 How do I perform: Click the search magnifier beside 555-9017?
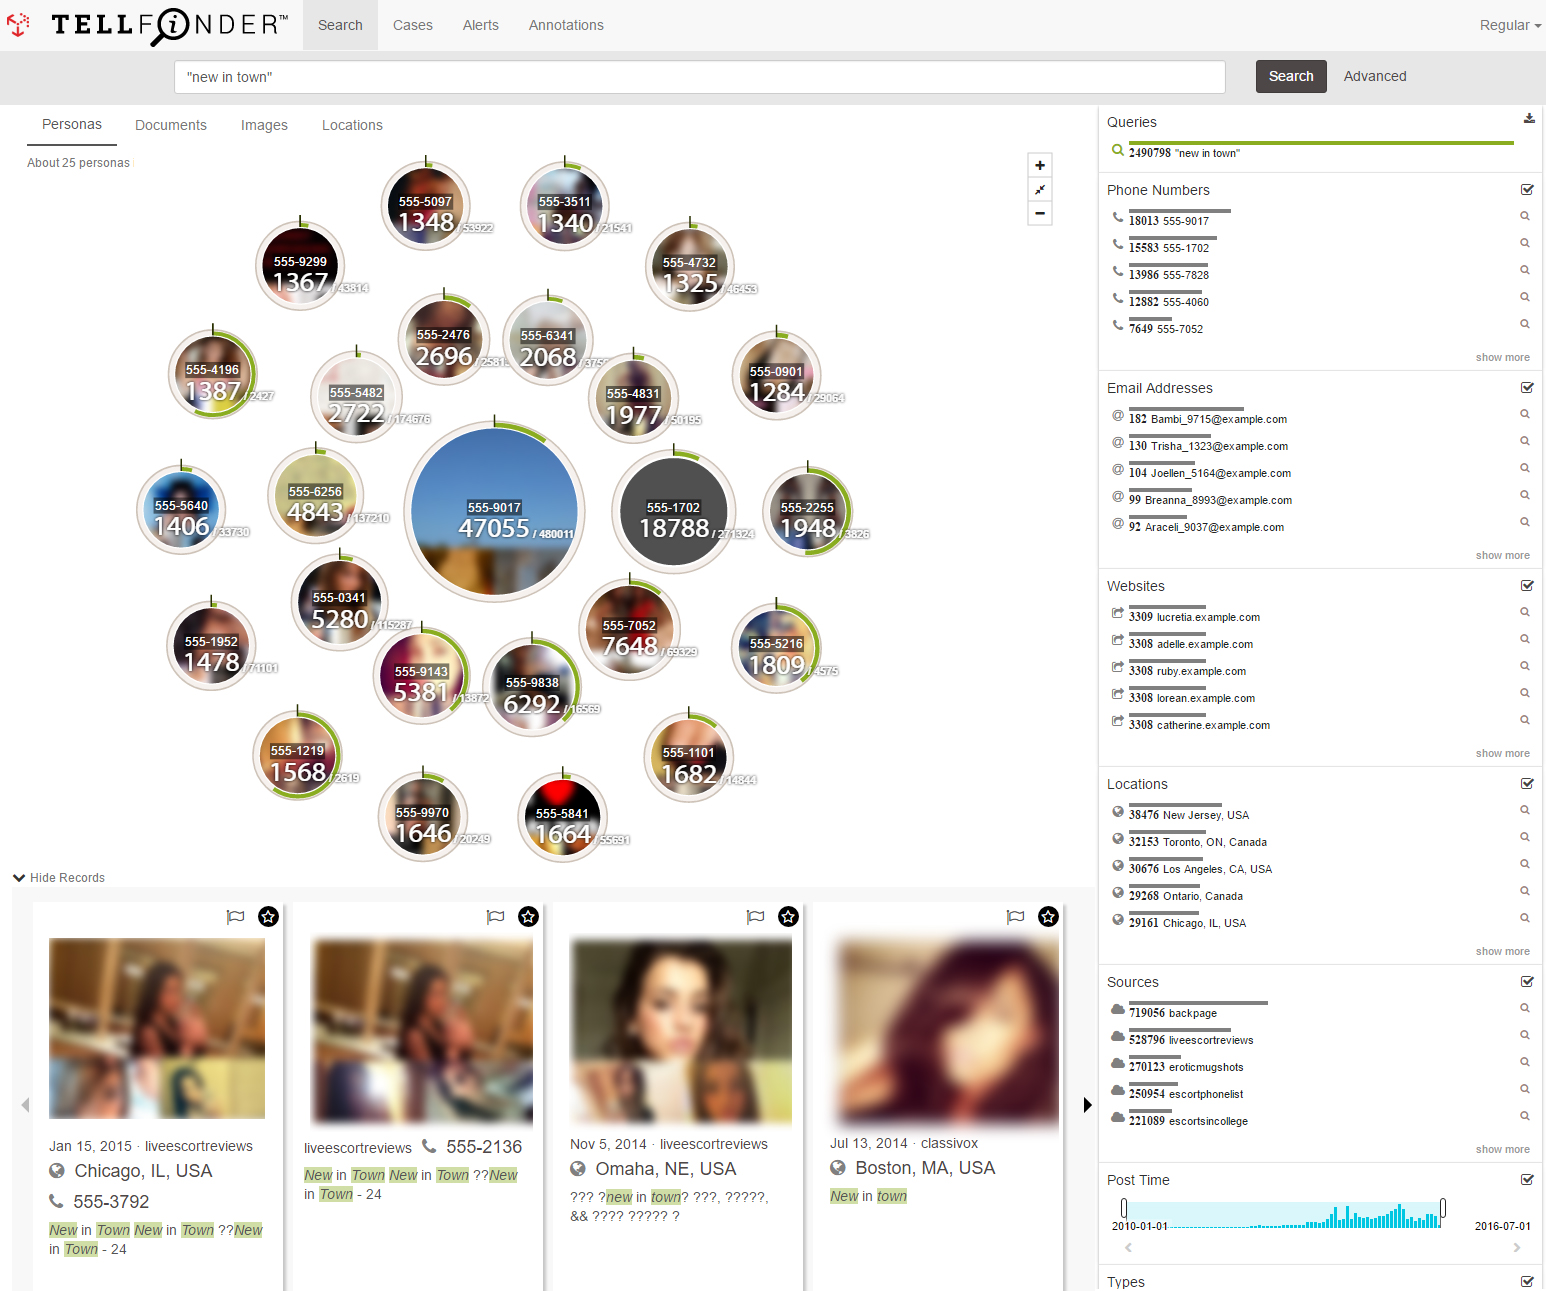(x=1525, y=216)
